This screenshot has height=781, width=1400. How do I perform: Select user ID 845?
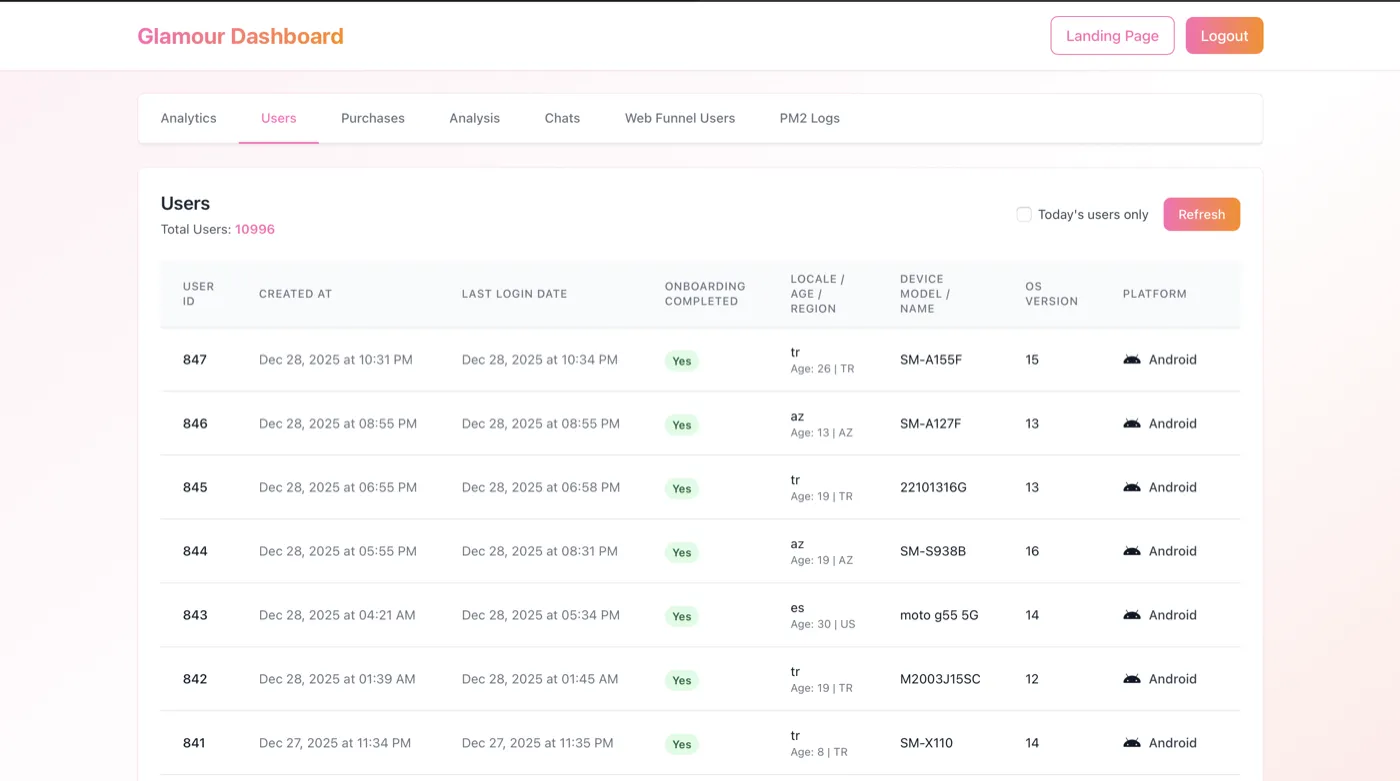[195, 488]
